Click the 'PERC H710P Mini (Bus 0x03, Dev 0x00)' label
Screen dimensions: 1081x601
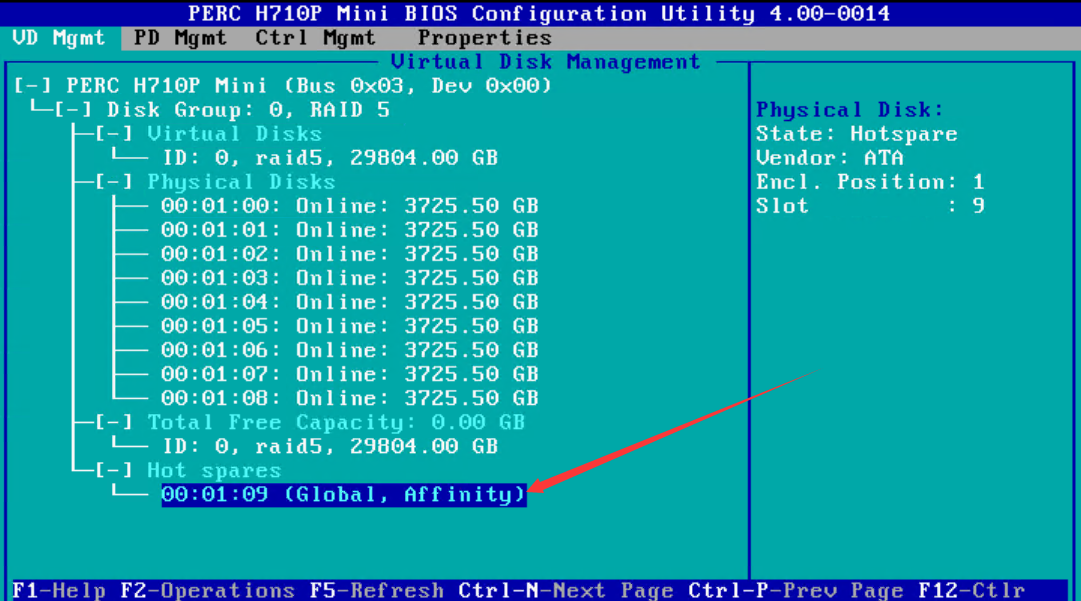click(x=310, y=86)
